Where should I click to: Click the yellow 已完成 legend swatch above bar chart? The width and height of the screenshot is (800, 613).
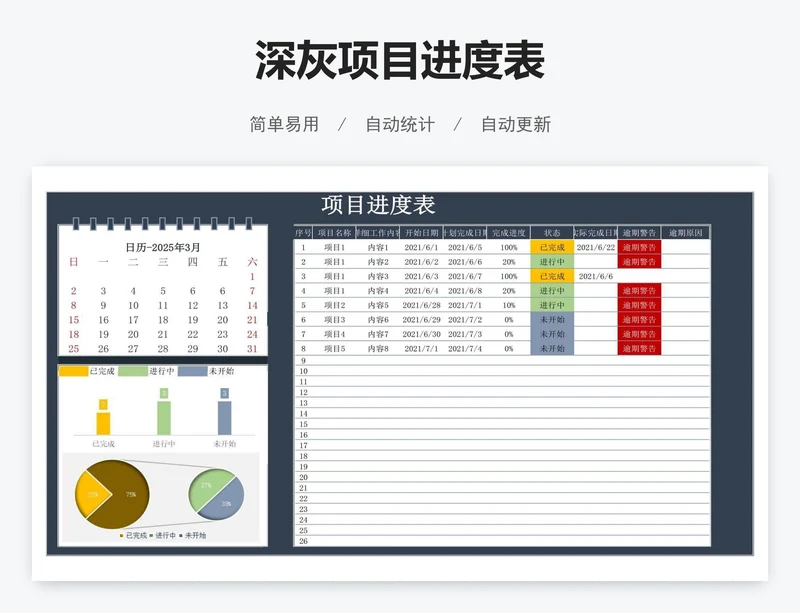point(73,371)
